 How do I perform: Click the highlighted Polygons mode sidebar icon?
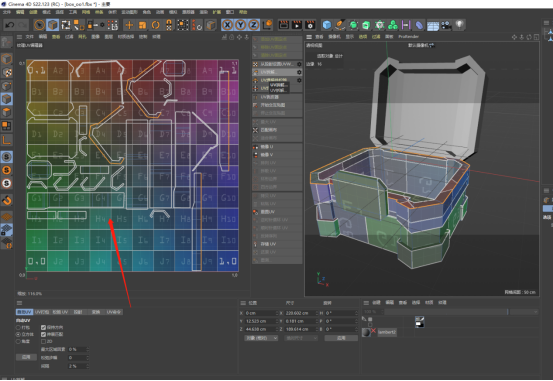[x=7, y=99]
